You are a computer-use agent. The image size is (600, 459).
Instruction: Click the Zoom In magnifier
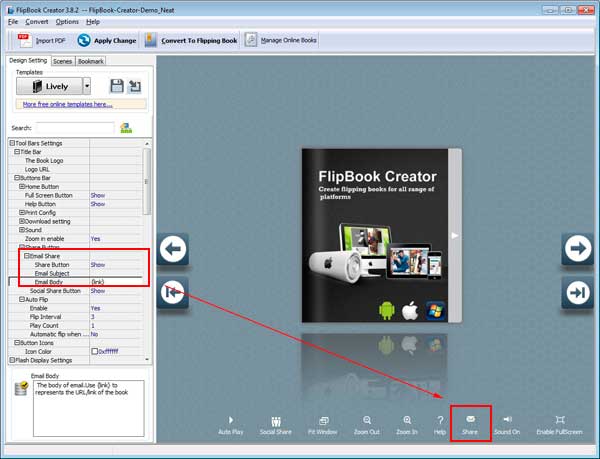click(407, 420)
